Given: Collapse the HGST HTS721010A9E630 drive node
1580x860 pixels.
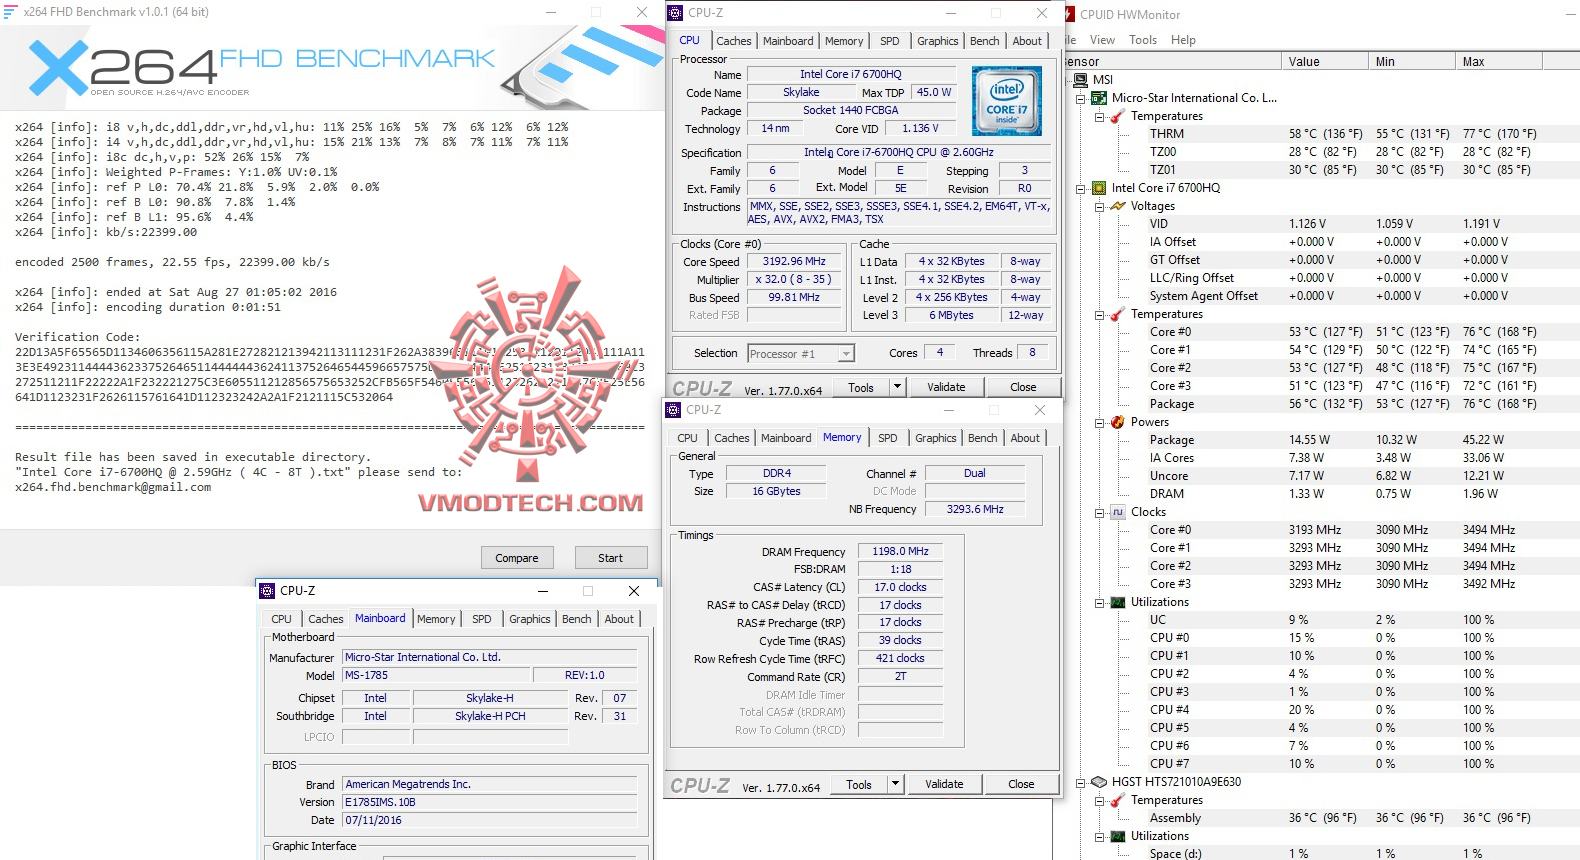Looking at the screenshot, I should pyautogui.click(x=1080, y=783).
